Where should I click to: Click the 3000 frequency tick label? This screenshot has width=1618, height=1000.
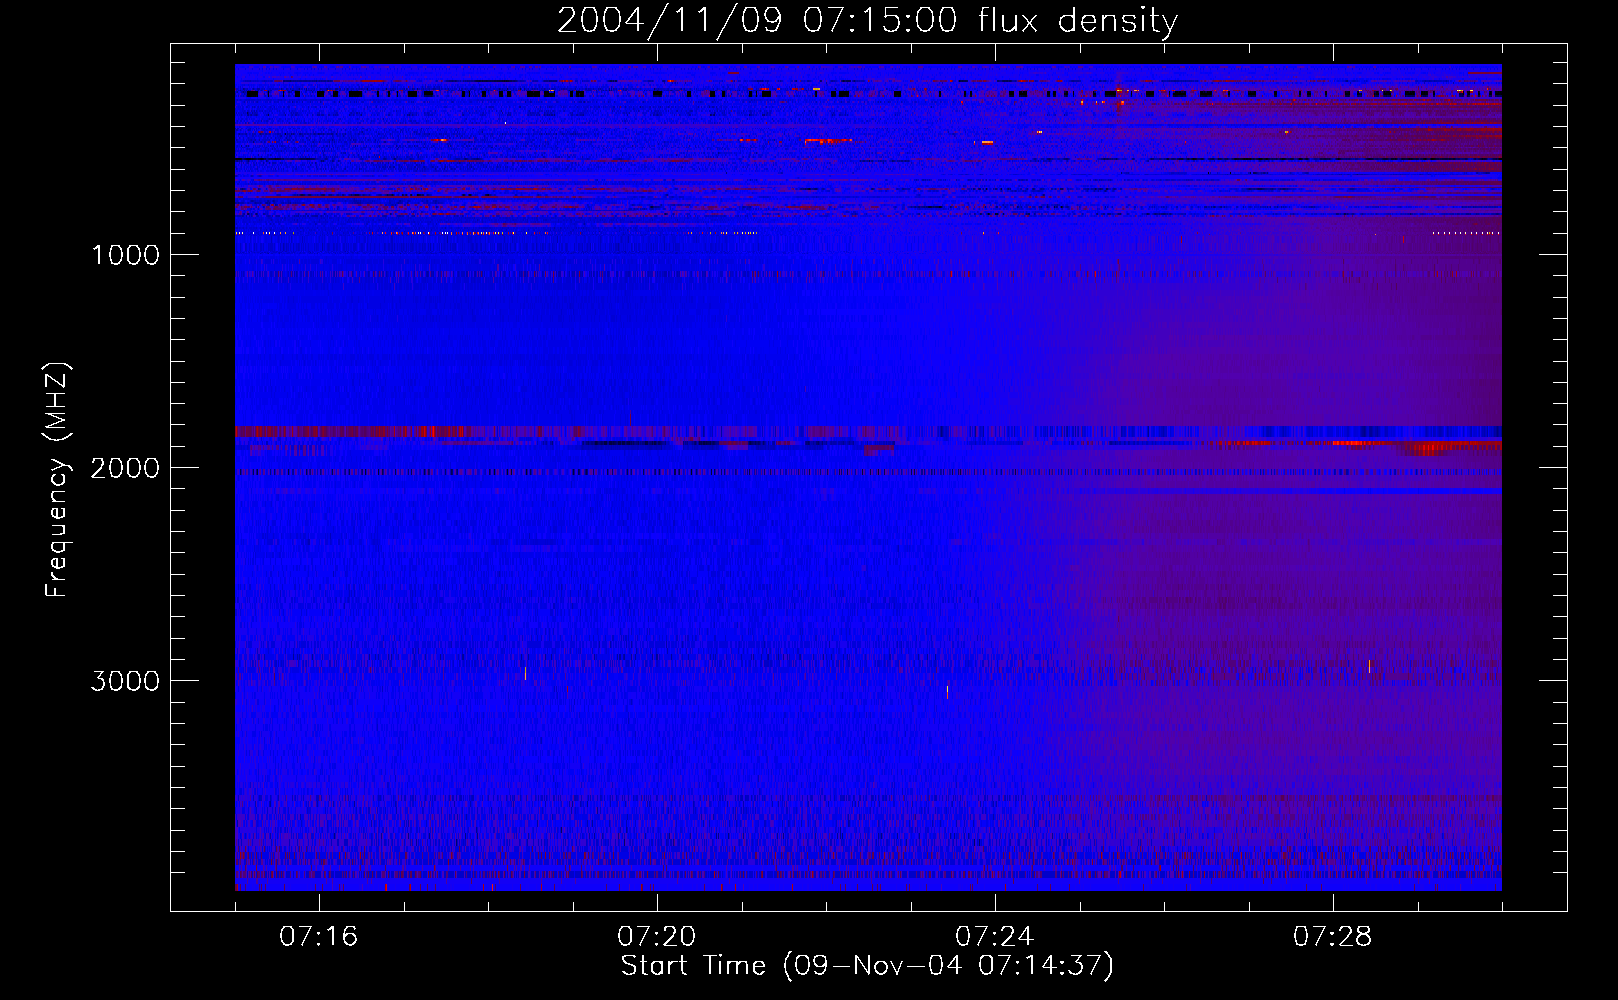pos(125,681)
